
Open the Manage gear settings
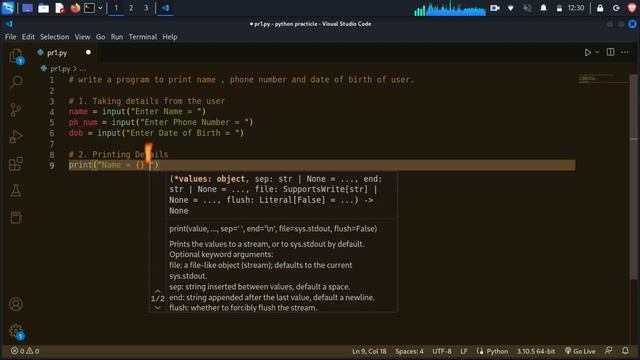coord(16,331)
